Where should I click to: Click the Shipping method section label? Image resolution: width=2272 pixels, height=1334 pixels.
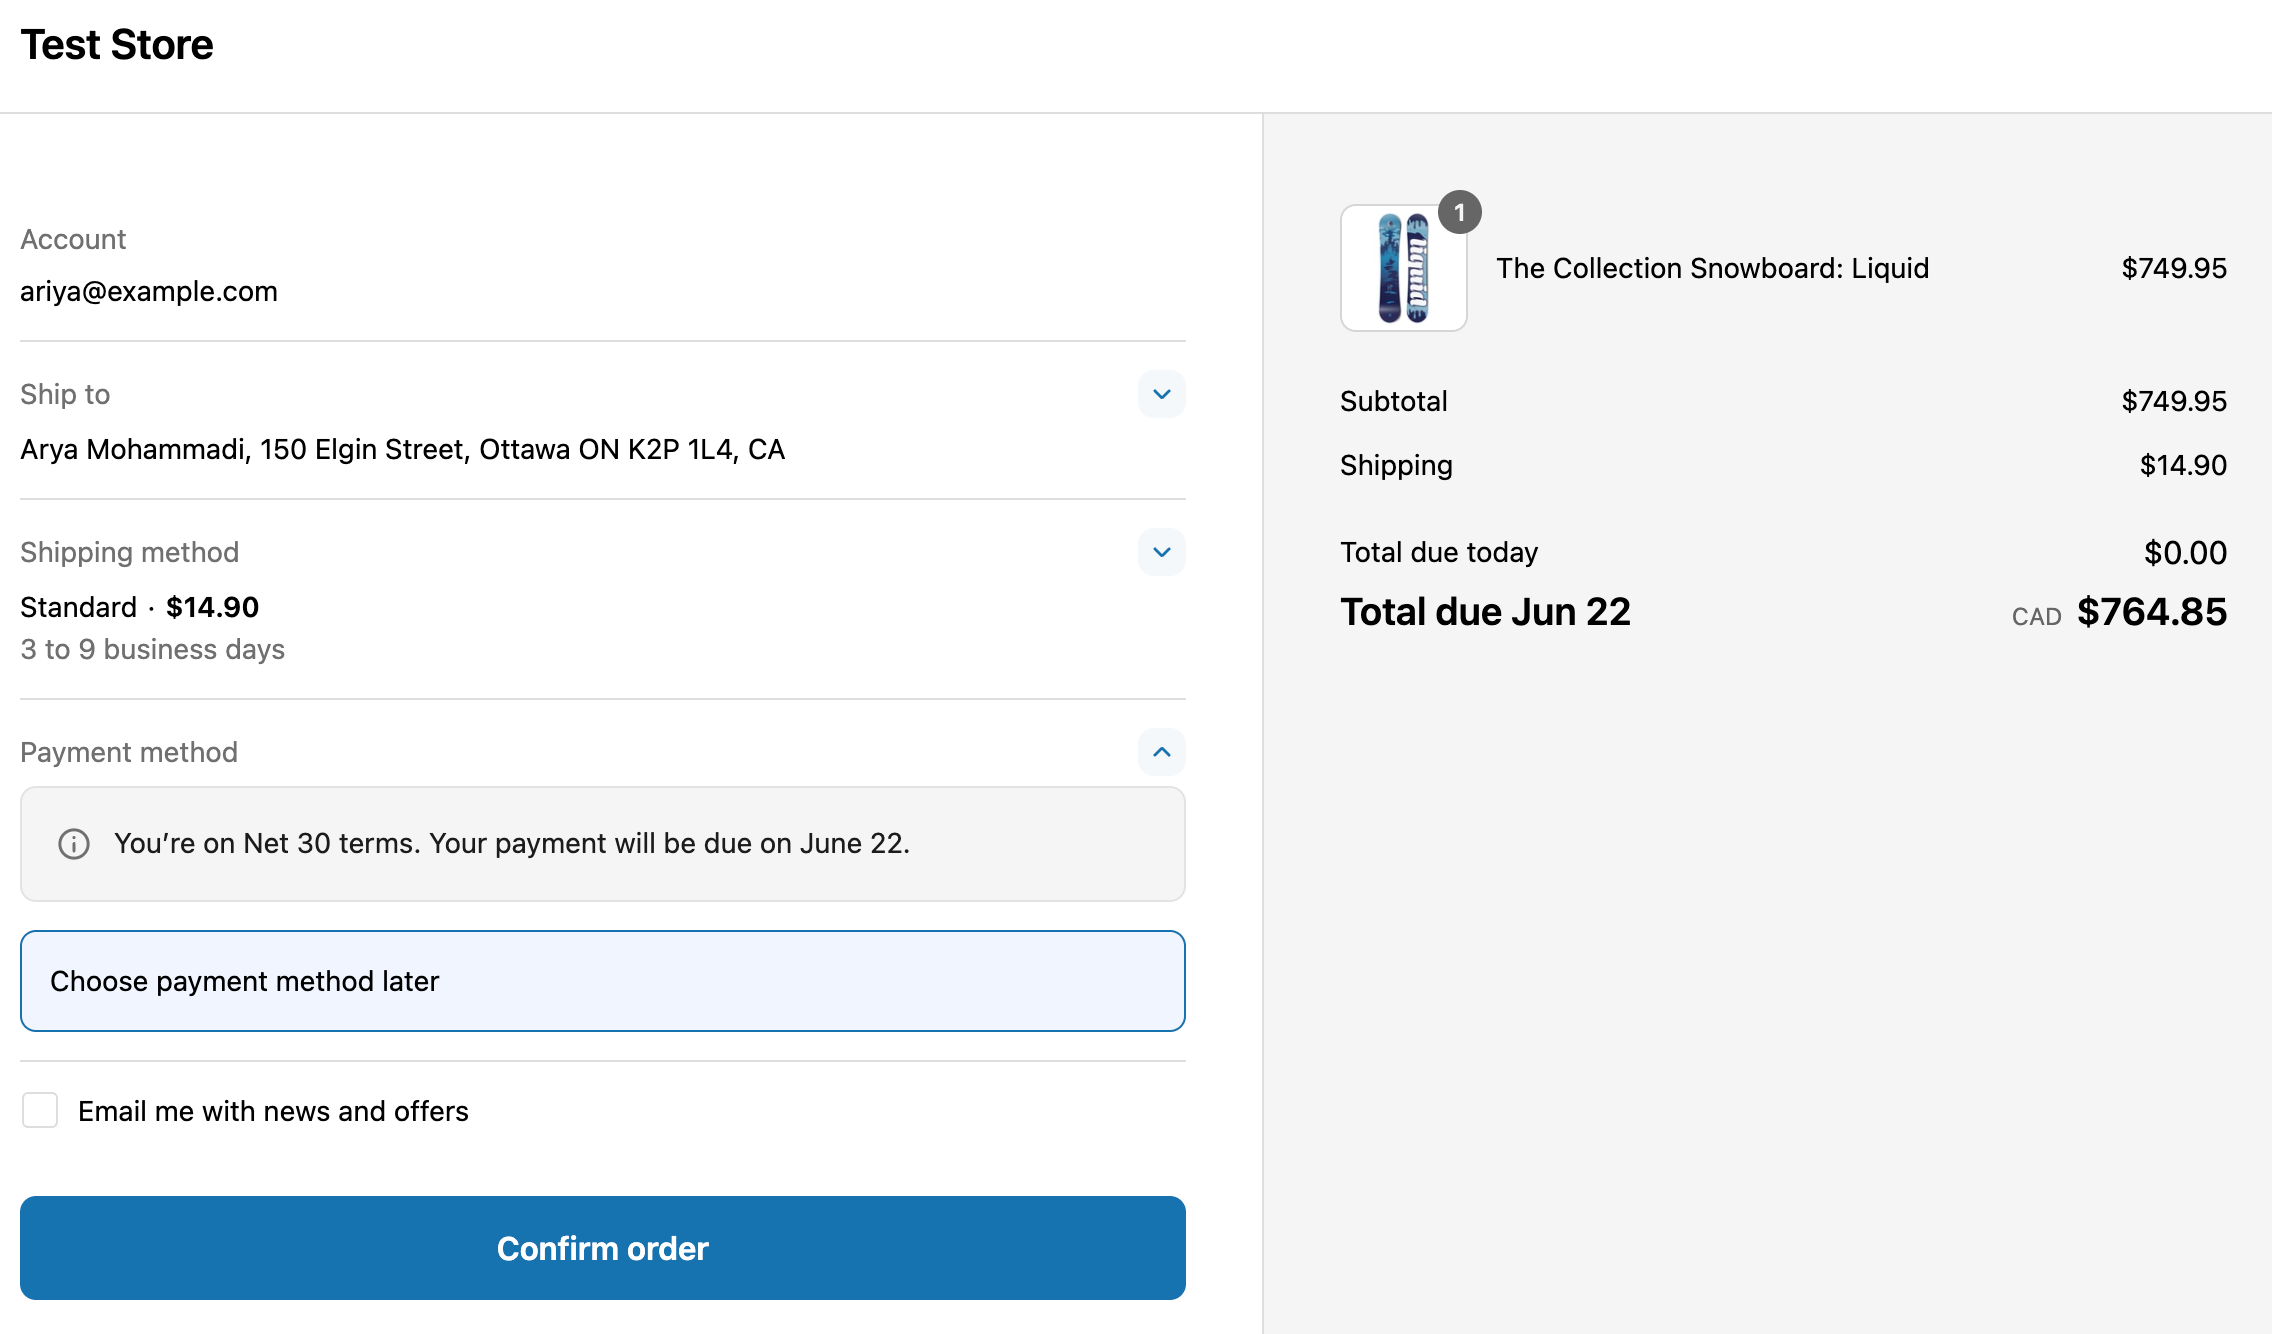[x=130, y=552]
